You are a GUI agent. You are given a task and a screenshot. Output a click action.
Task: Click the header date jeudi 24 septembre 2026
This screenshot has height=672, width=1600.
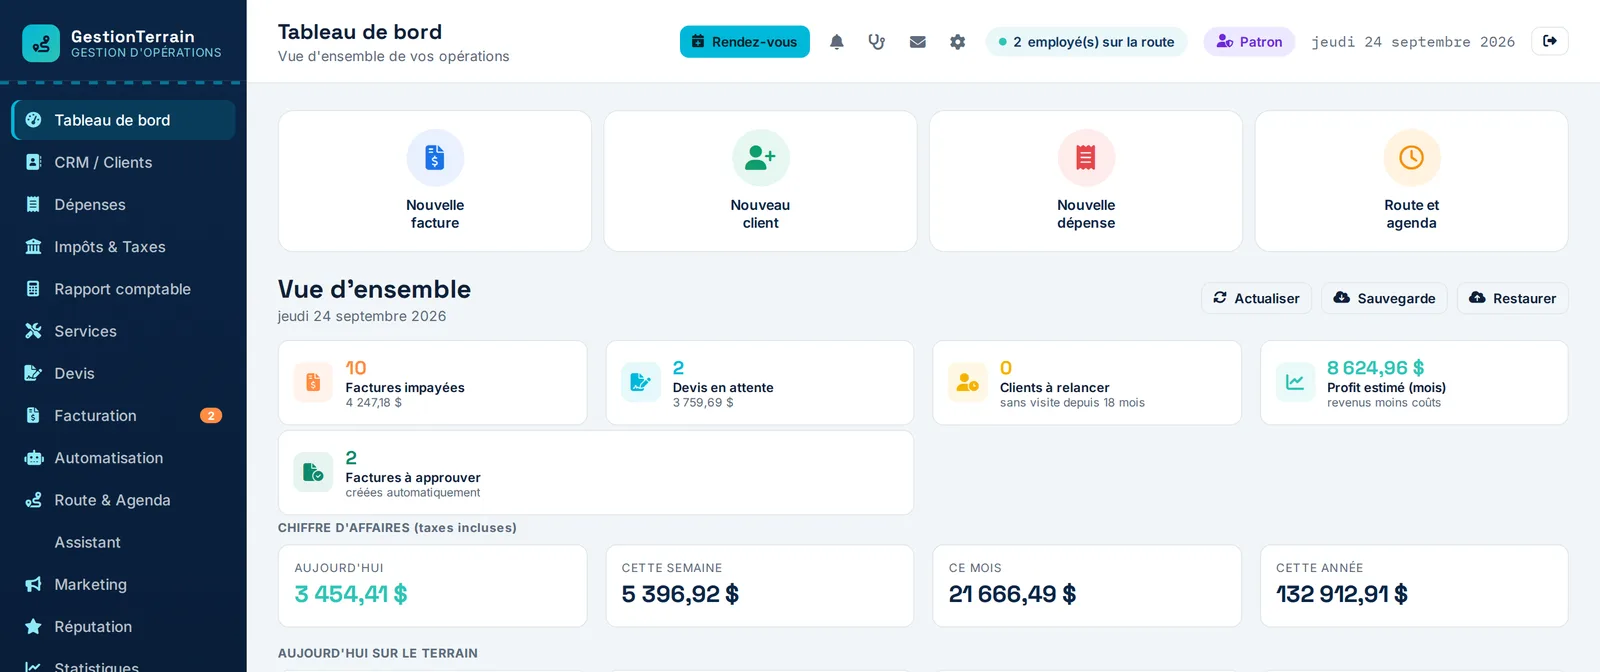point(1413,42)
